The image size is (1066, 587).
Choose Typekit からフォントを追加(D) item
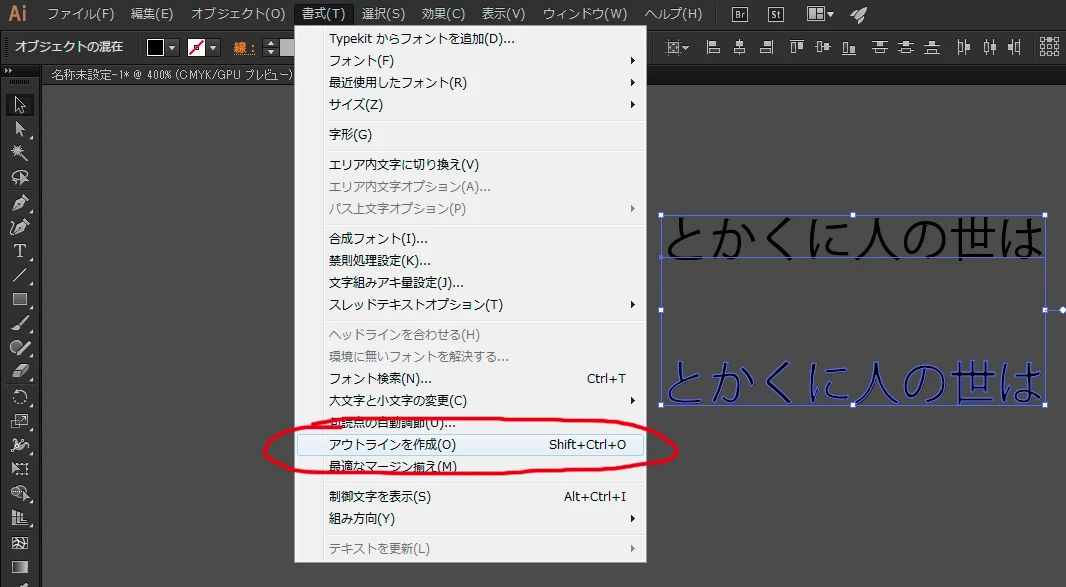(469, 39)
